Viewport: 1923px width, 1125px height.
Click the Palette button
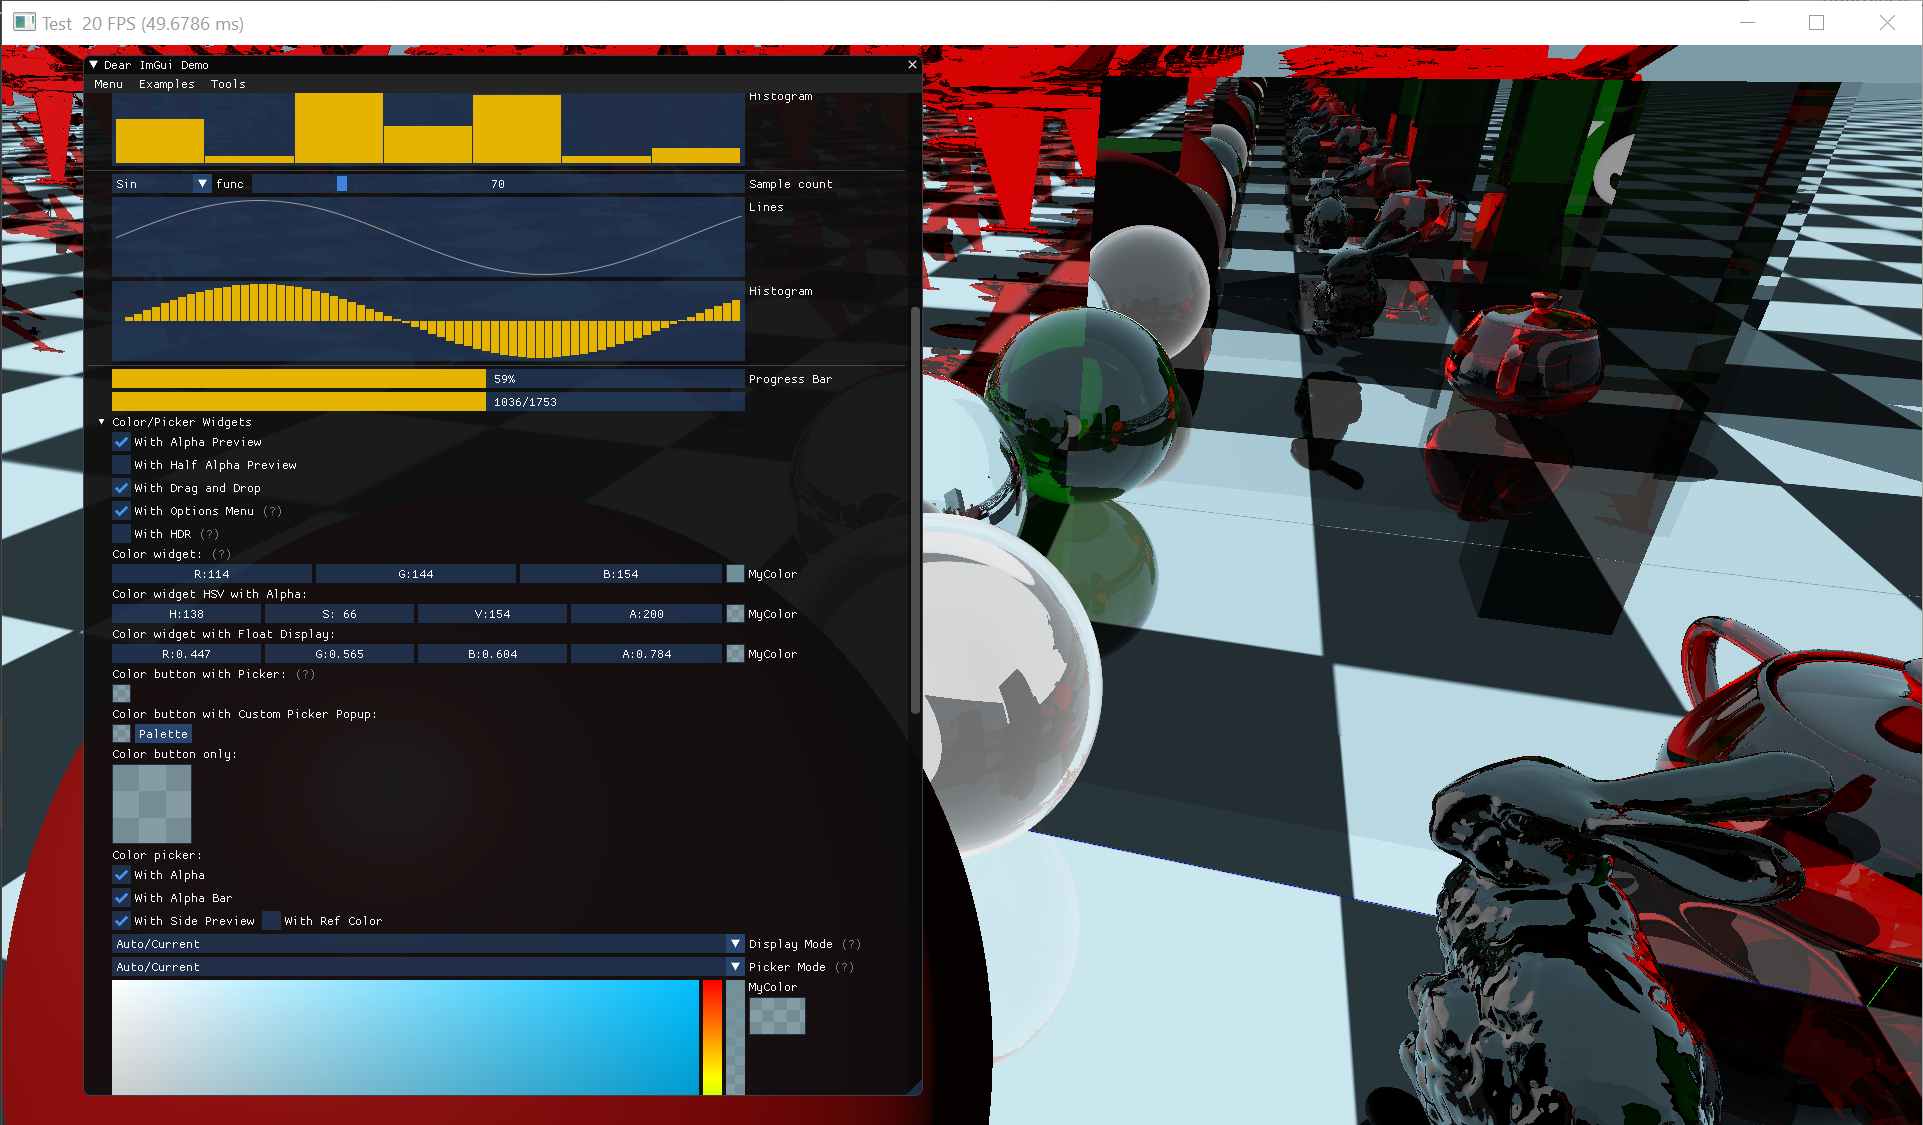click(x=163, y=734)
